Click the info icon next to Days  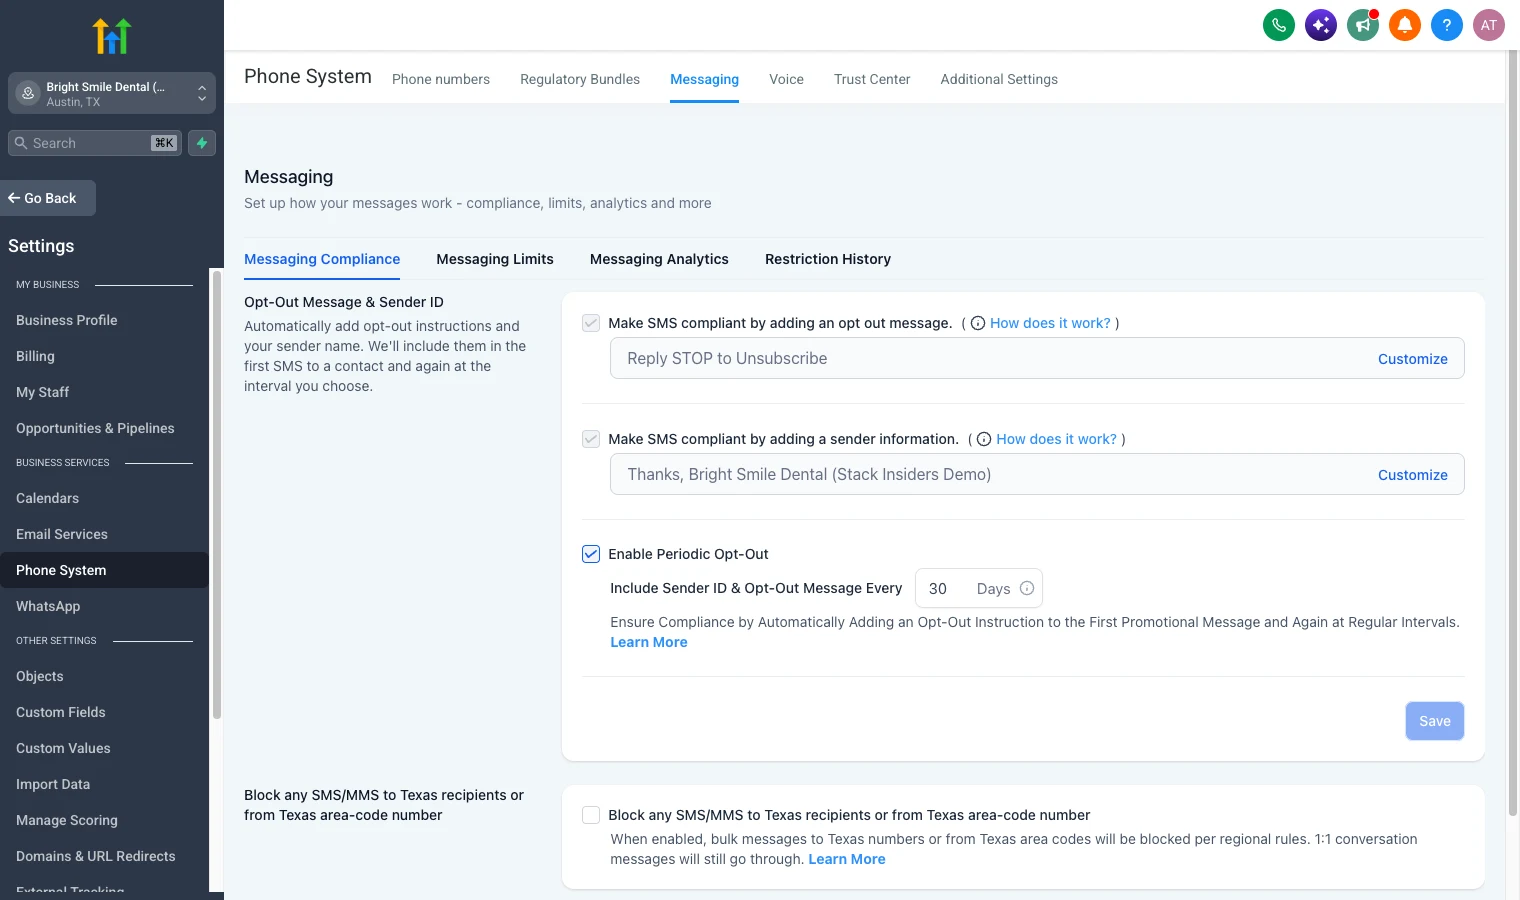point(1027,588)
